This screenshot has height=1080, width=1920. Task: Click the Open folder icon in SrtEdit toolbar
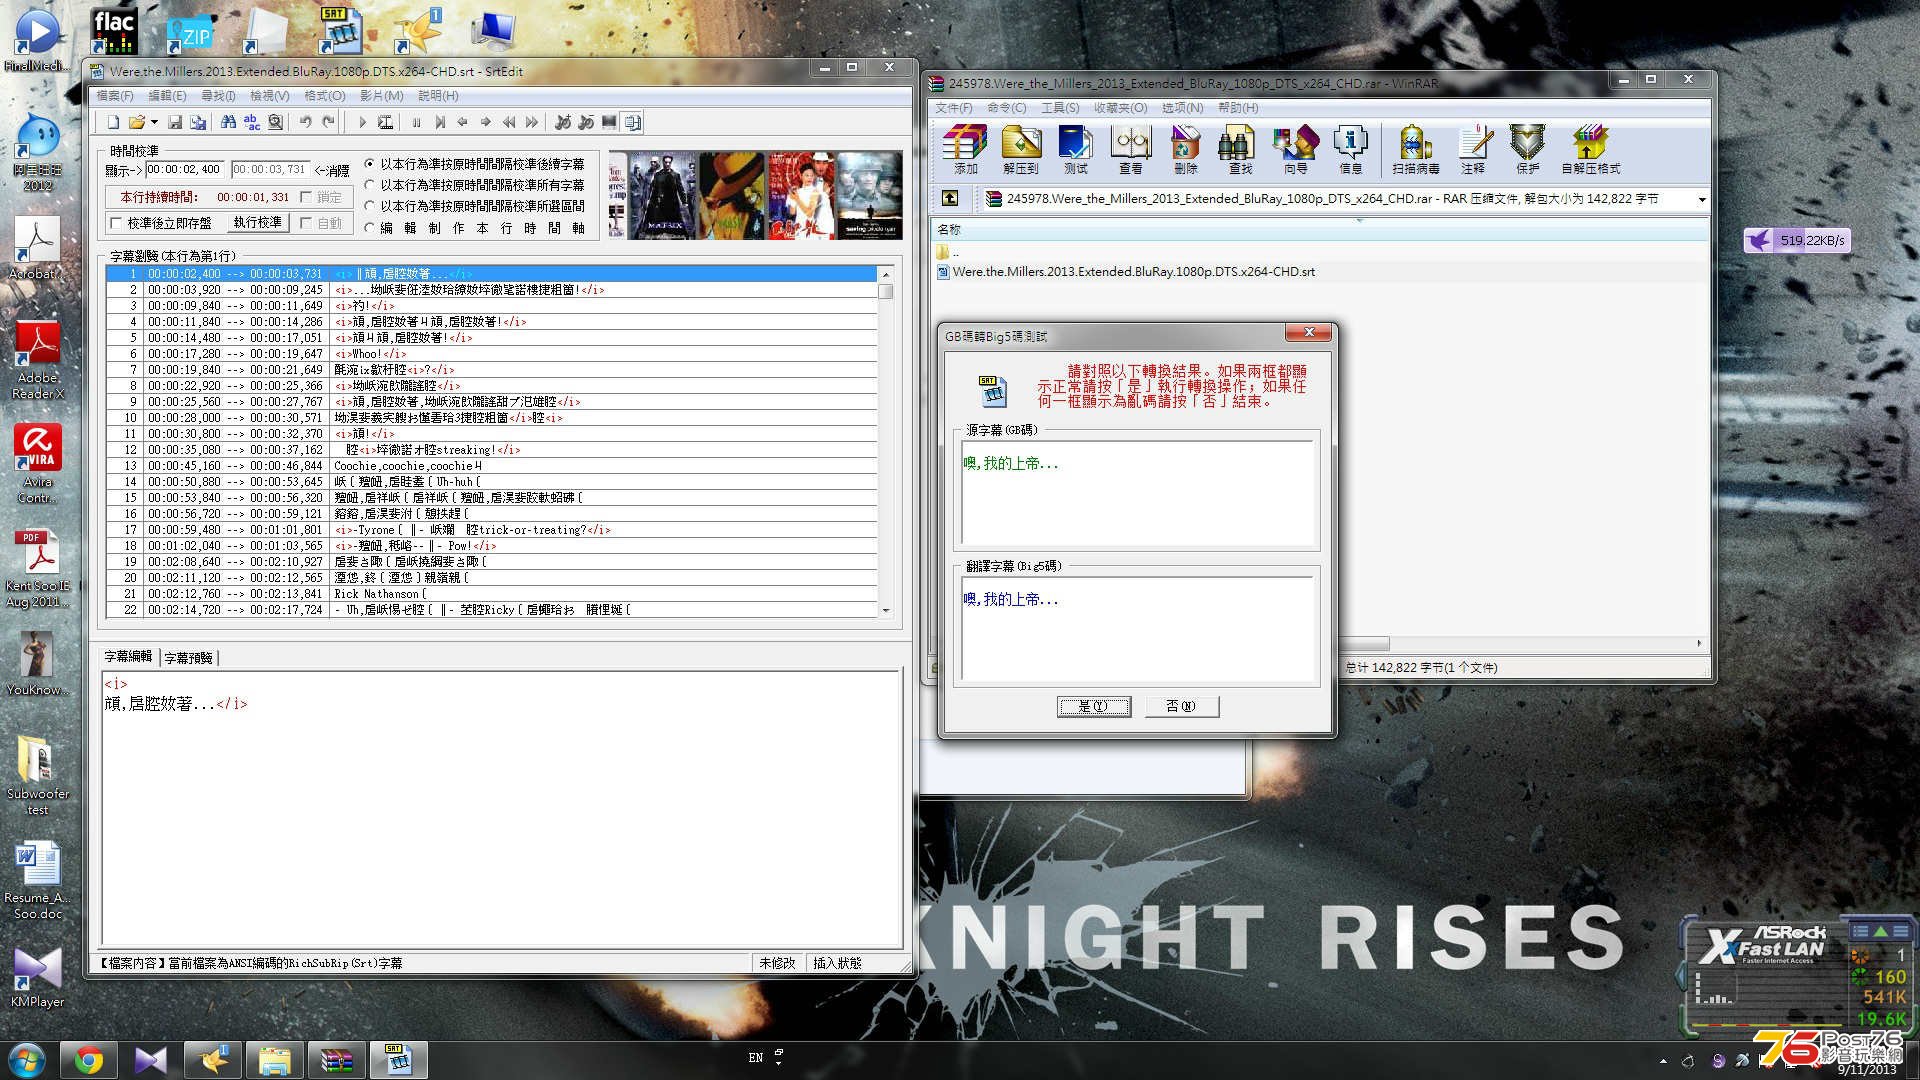[x=136, y=122]
